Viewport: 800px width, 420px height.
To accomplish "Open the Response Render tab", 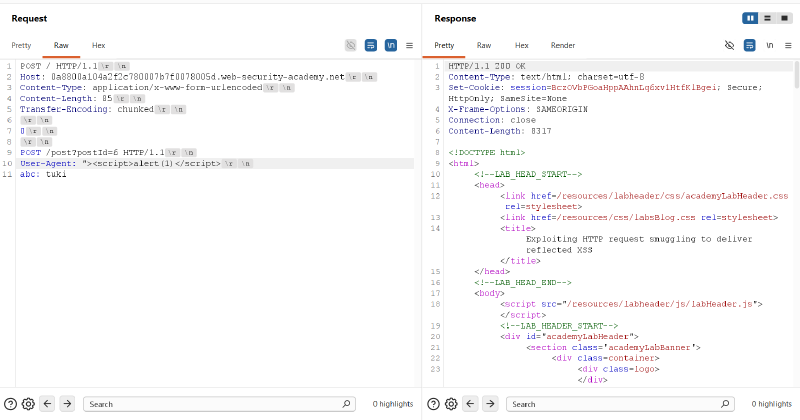I will click(x=563, y=45).
